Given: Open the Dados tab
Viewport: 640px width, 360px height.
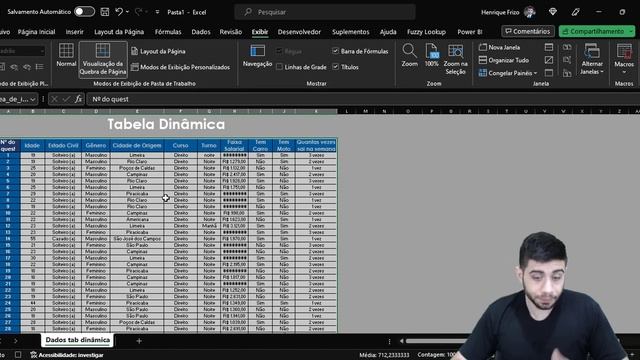Looking at the screenshot, I should [201, 32].
